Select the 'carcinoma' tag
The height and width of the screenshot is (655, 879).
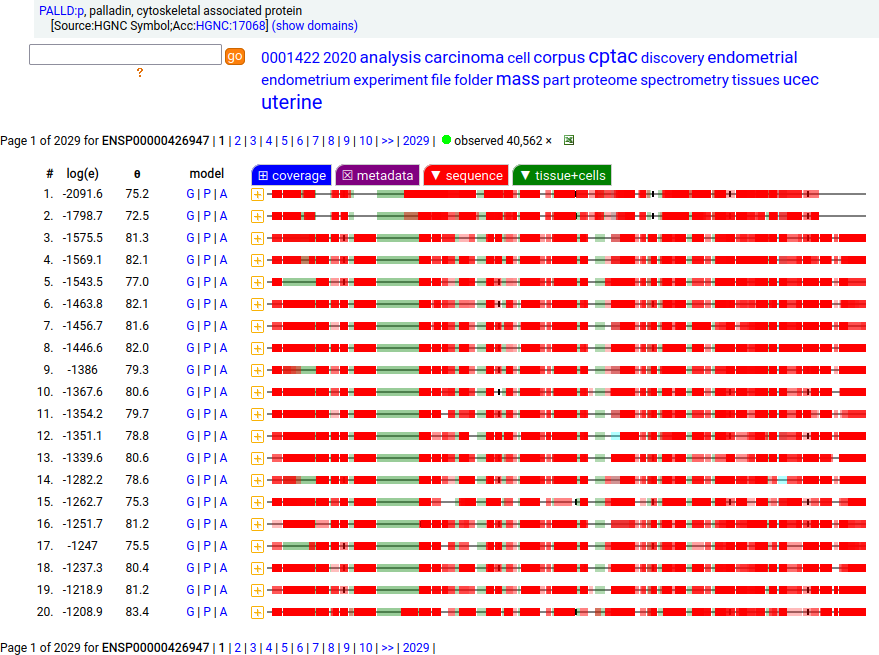(x=464, y=58)
